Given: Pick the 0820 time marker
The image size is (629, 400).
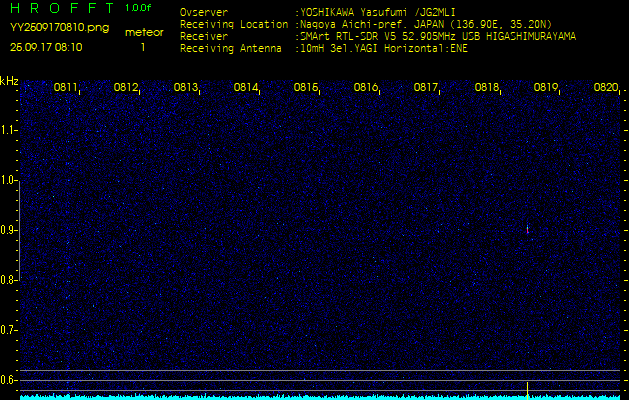Looking at the screenshot, I should click(606, 88).
